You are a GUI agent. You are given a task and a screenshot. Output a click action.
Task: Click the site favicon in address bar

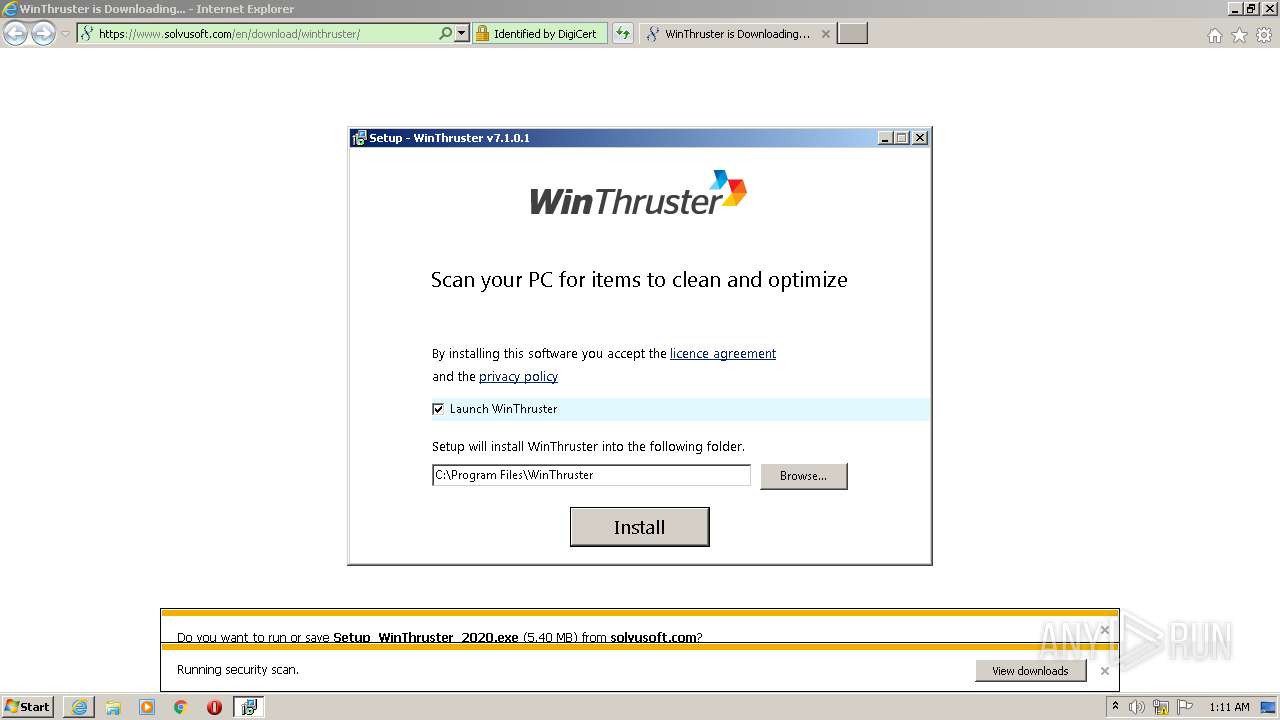pyautogui.click(x=87, y=34)
